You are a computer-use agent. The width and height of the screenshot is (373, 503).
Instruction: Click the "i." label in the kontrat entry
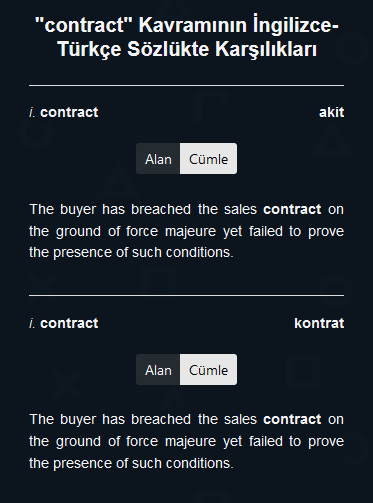(32, 323)
